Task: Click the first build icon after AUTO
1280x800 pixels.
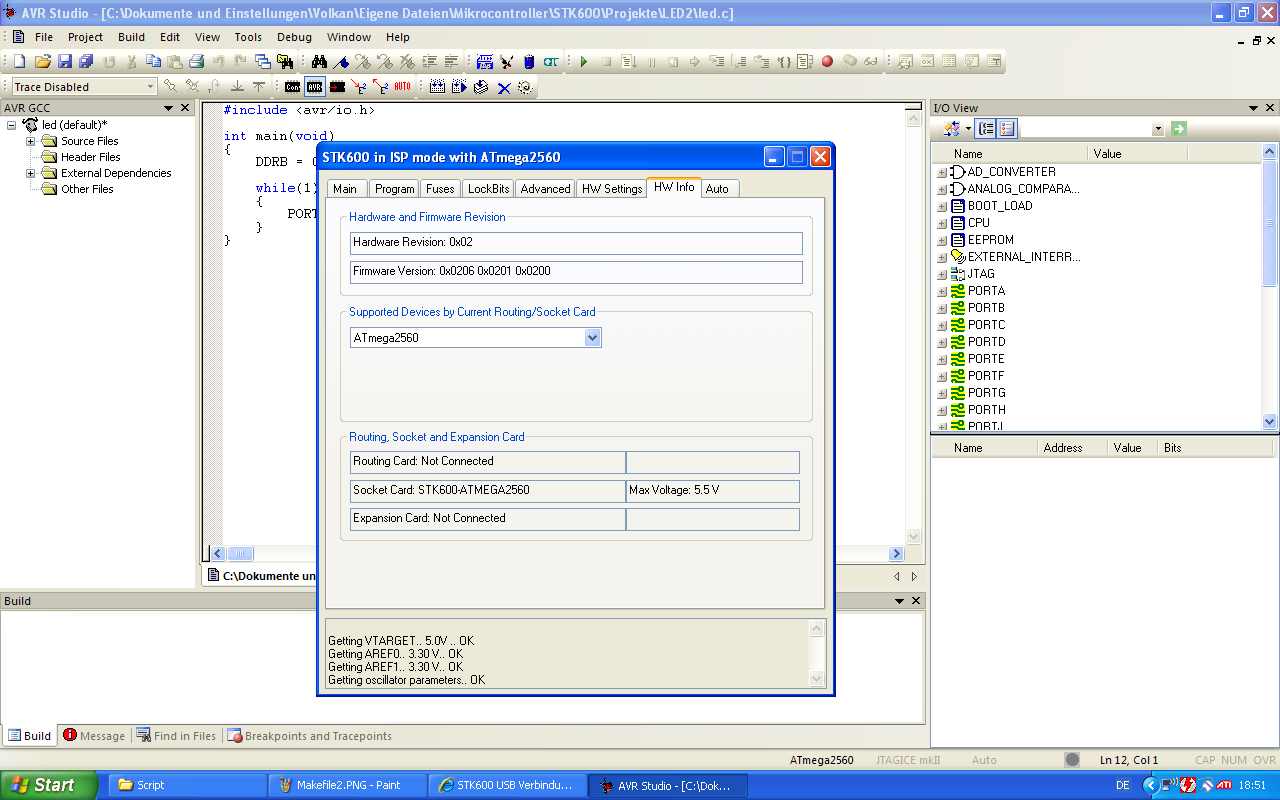Action: coord(437,87)
